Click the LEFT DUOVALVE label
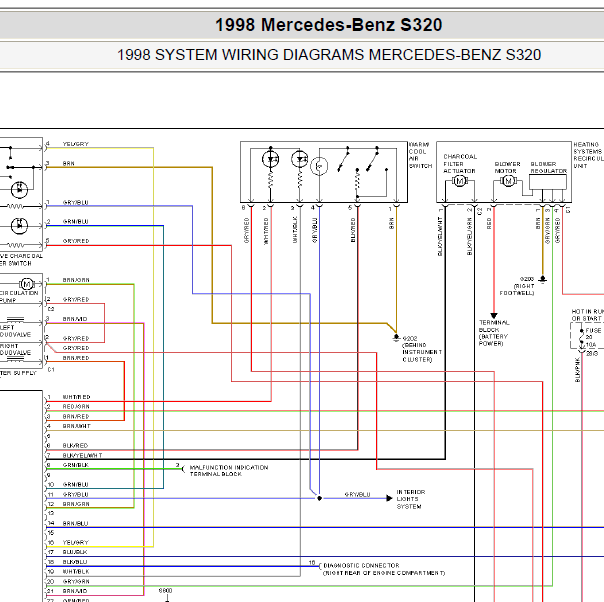Viewport: 604px width, 602px height. (x=15, y=331)
